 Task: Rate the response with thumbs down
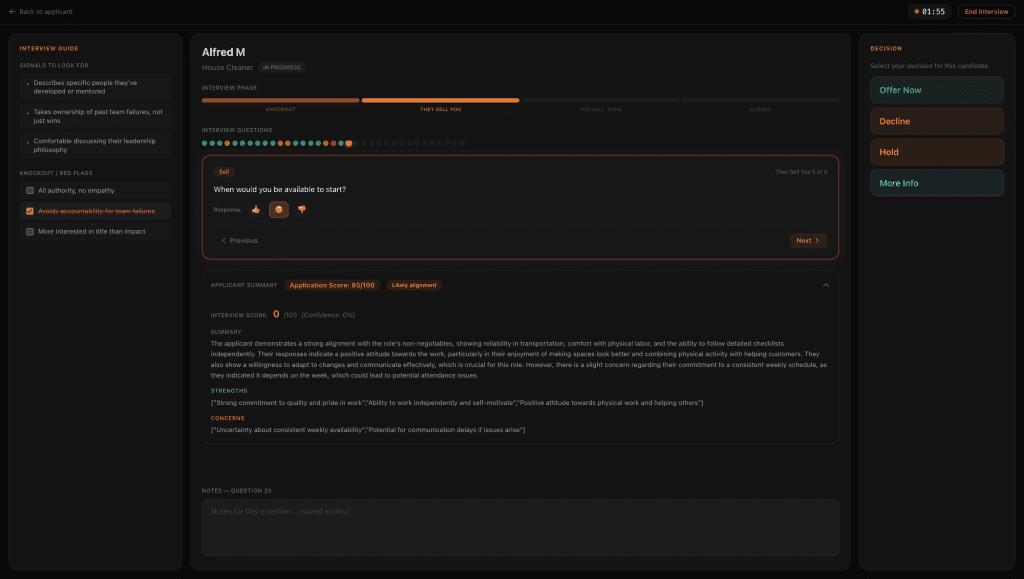tap(302, 209)
